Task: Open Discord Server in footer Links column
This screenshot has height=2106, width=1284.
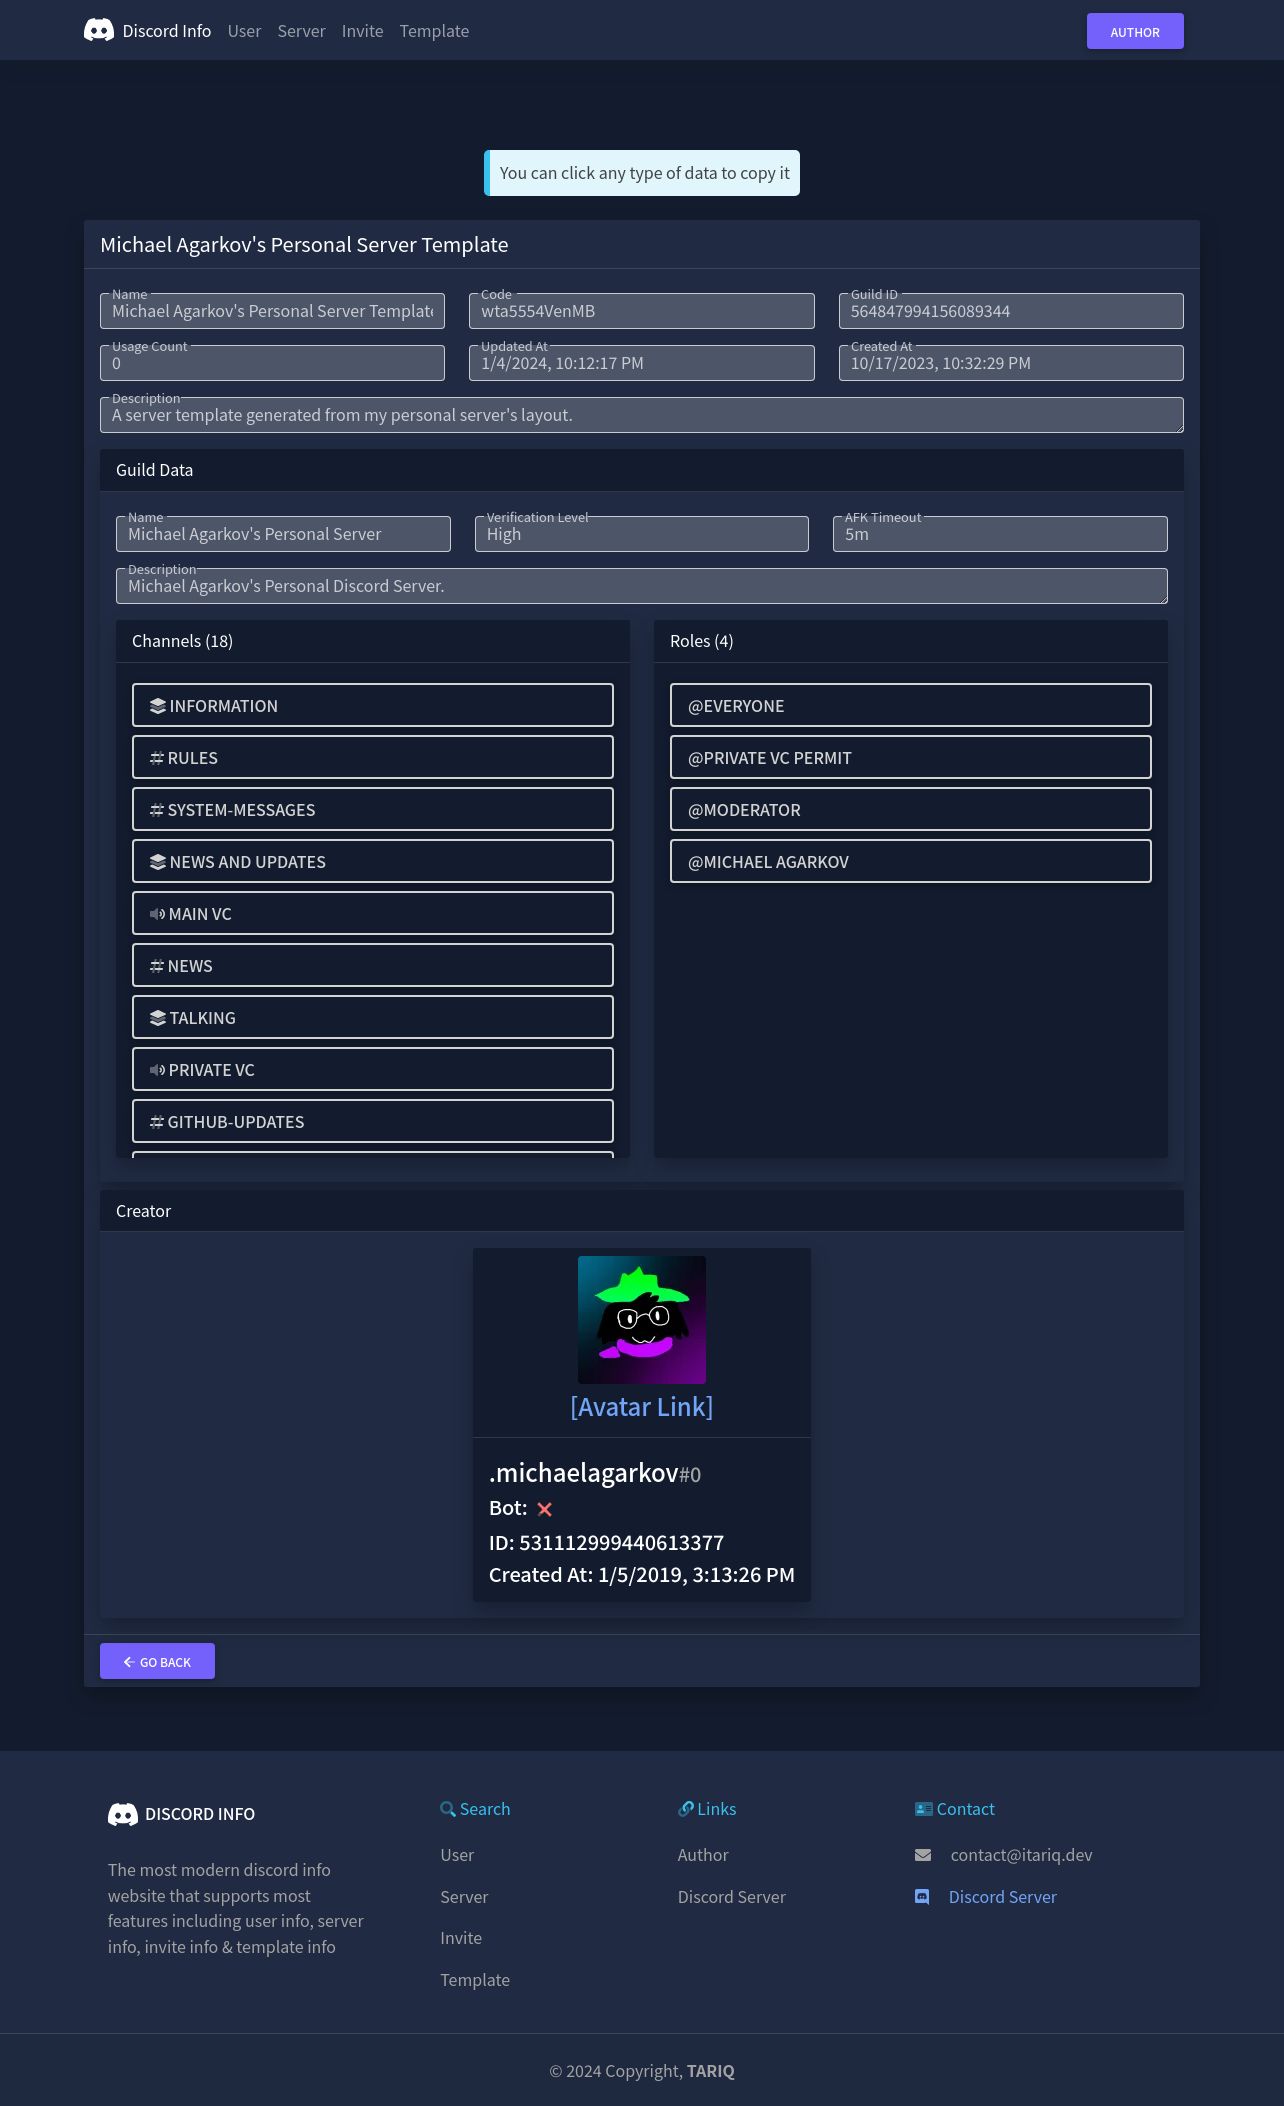Action: point(732,1897)
